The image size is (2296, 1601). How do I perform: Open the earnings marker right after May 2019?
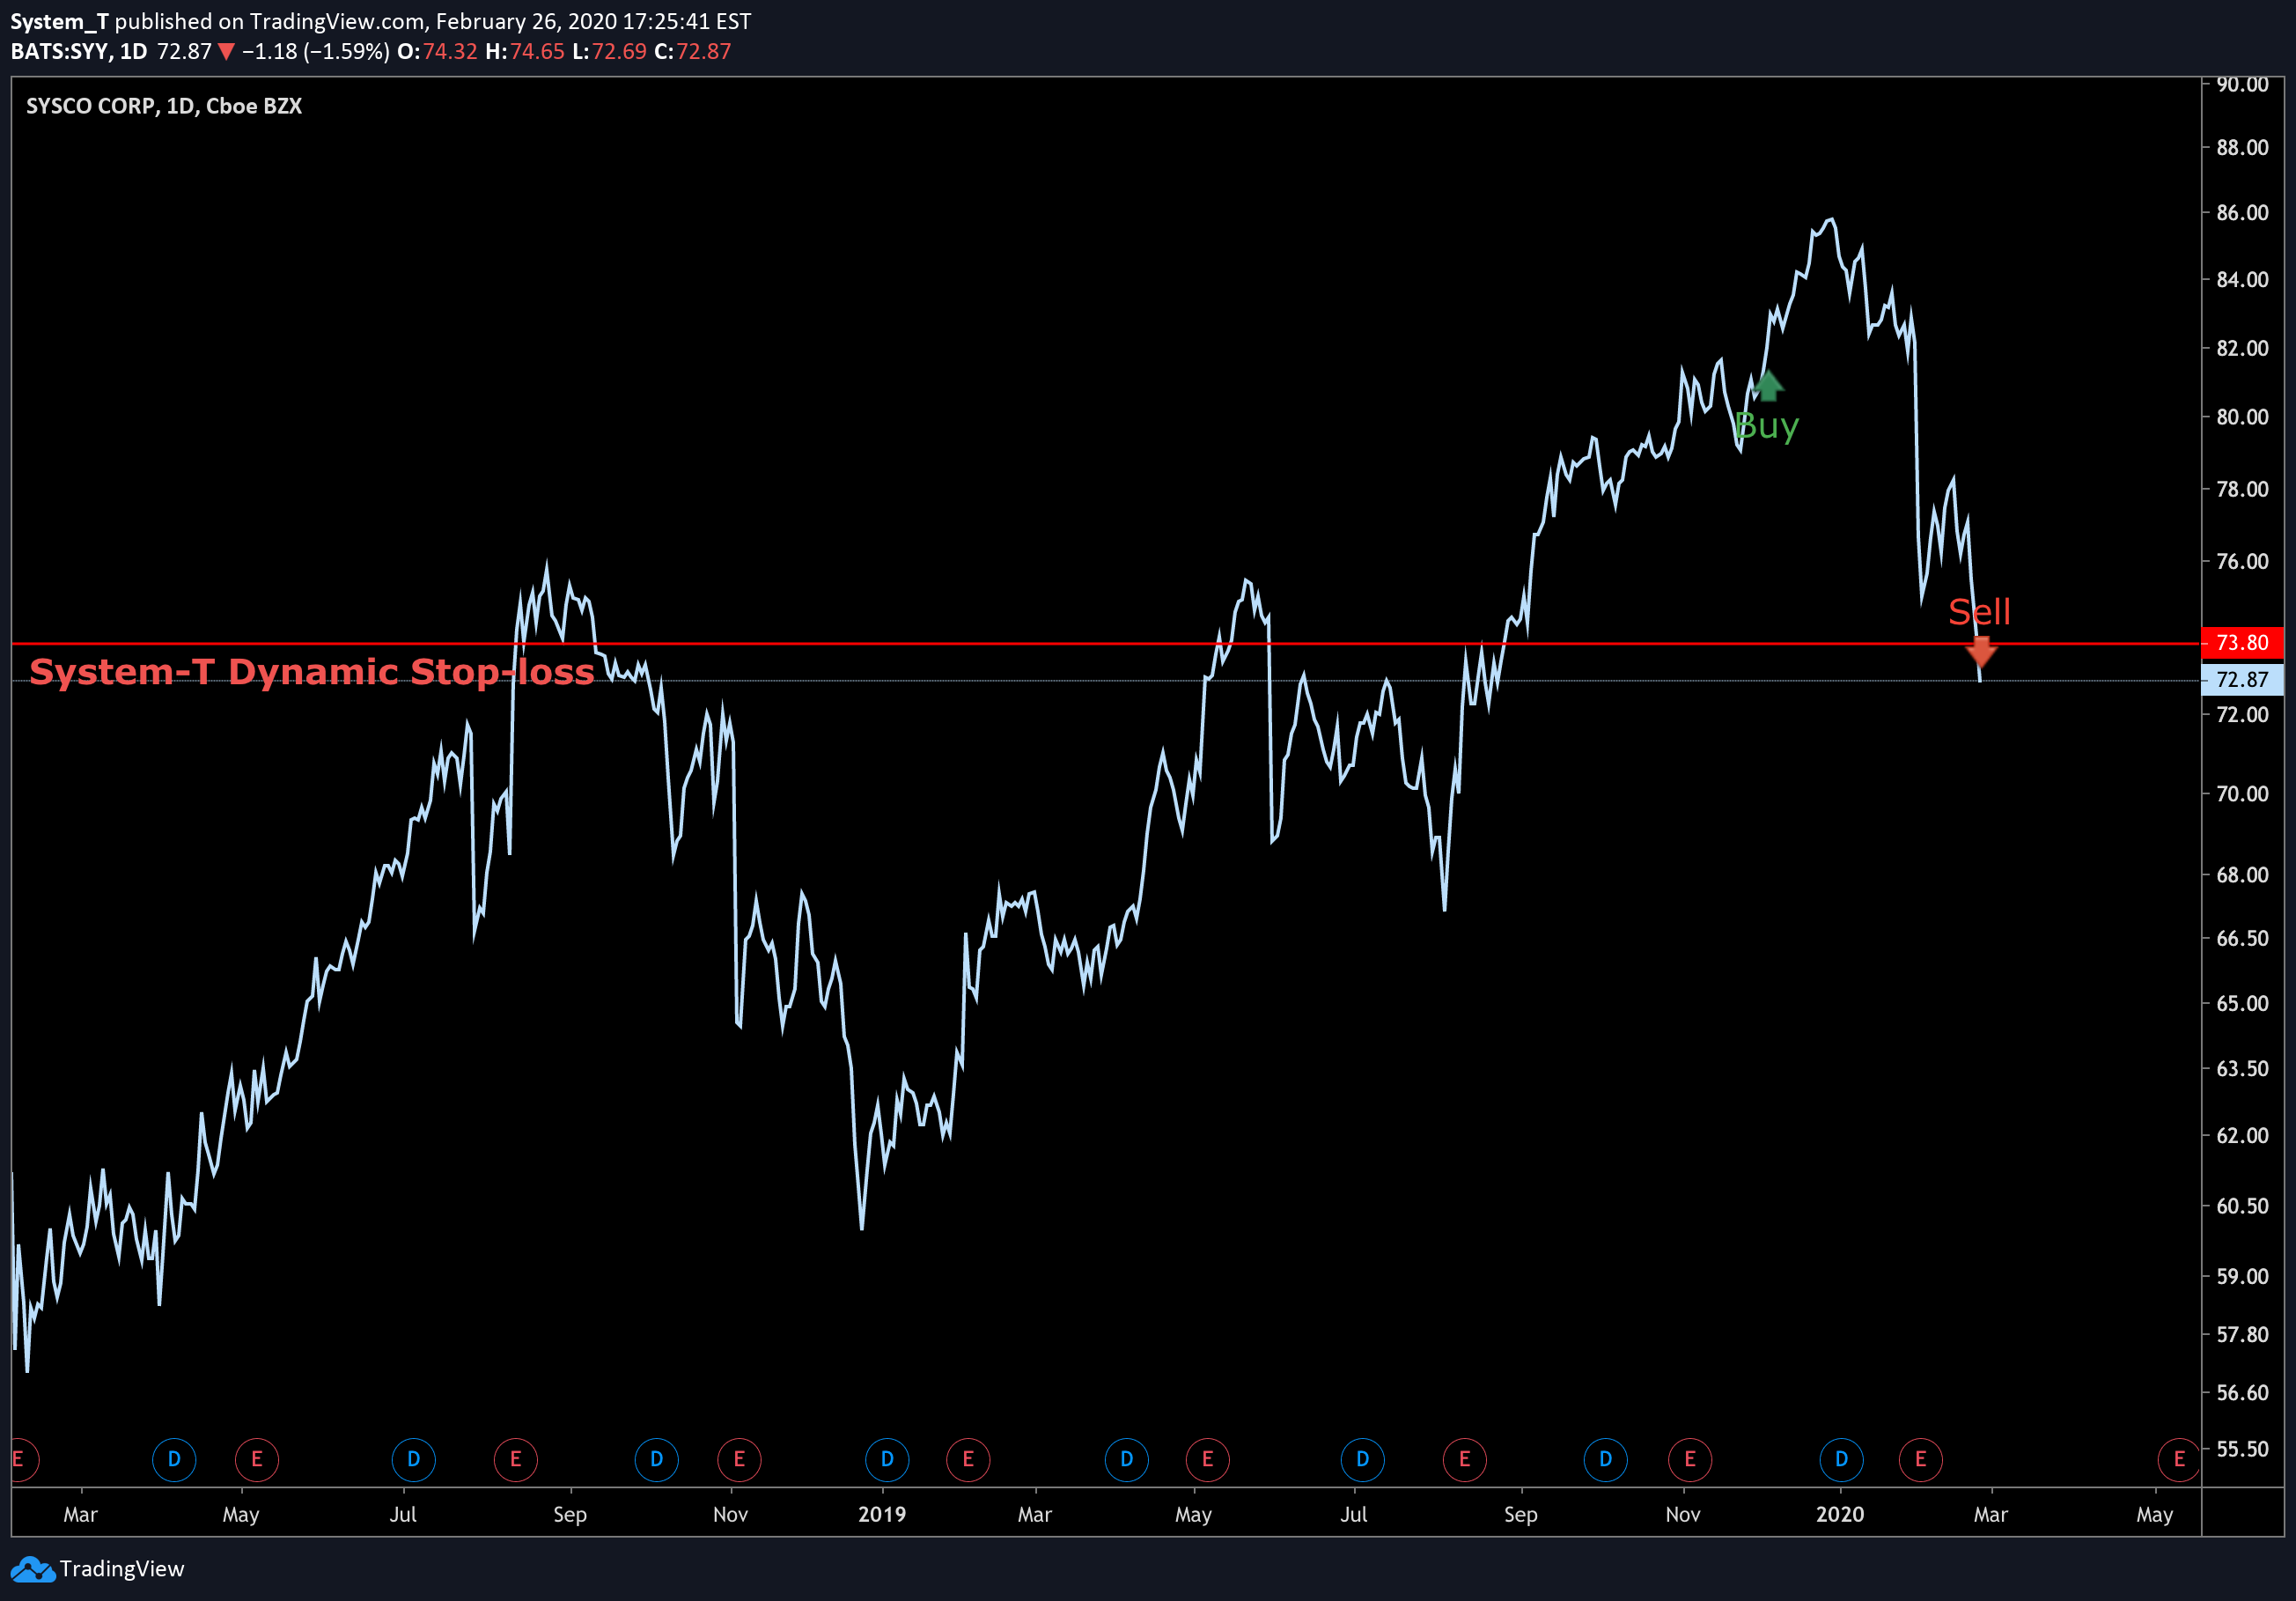(1208, 1459)
